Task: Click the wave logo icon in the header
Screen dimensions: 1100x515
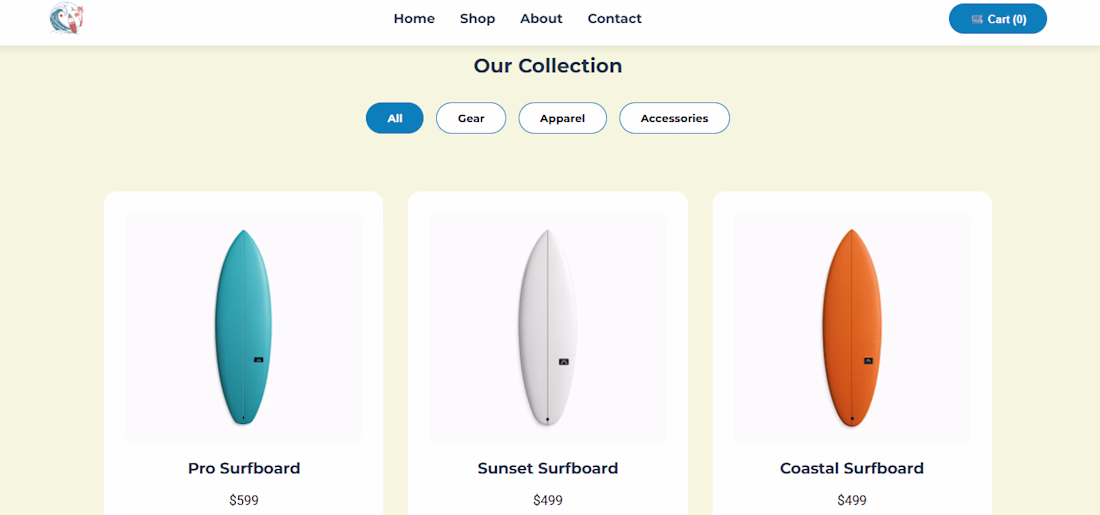Action: coord(66,18)
